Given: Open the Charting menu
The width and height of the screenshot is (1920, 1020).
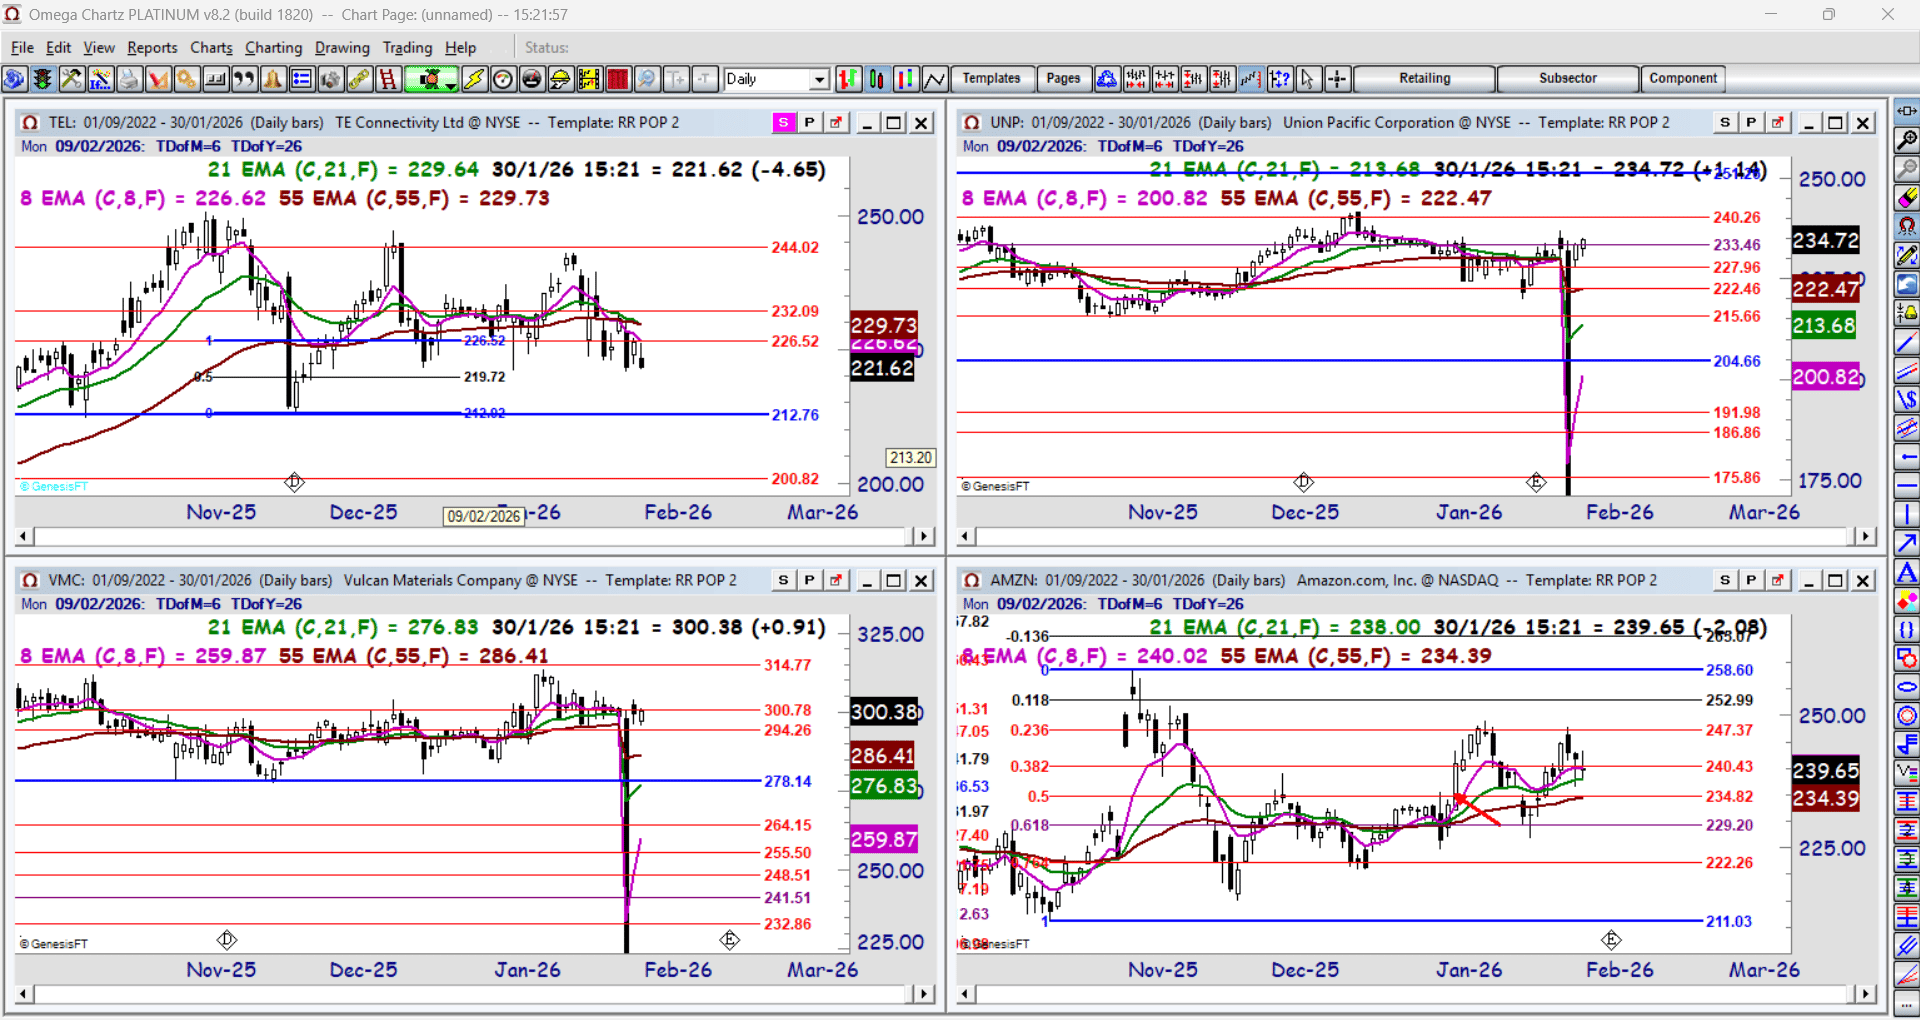Looking at the screenshot, I should pyautogui.click(x=273, y=47).
